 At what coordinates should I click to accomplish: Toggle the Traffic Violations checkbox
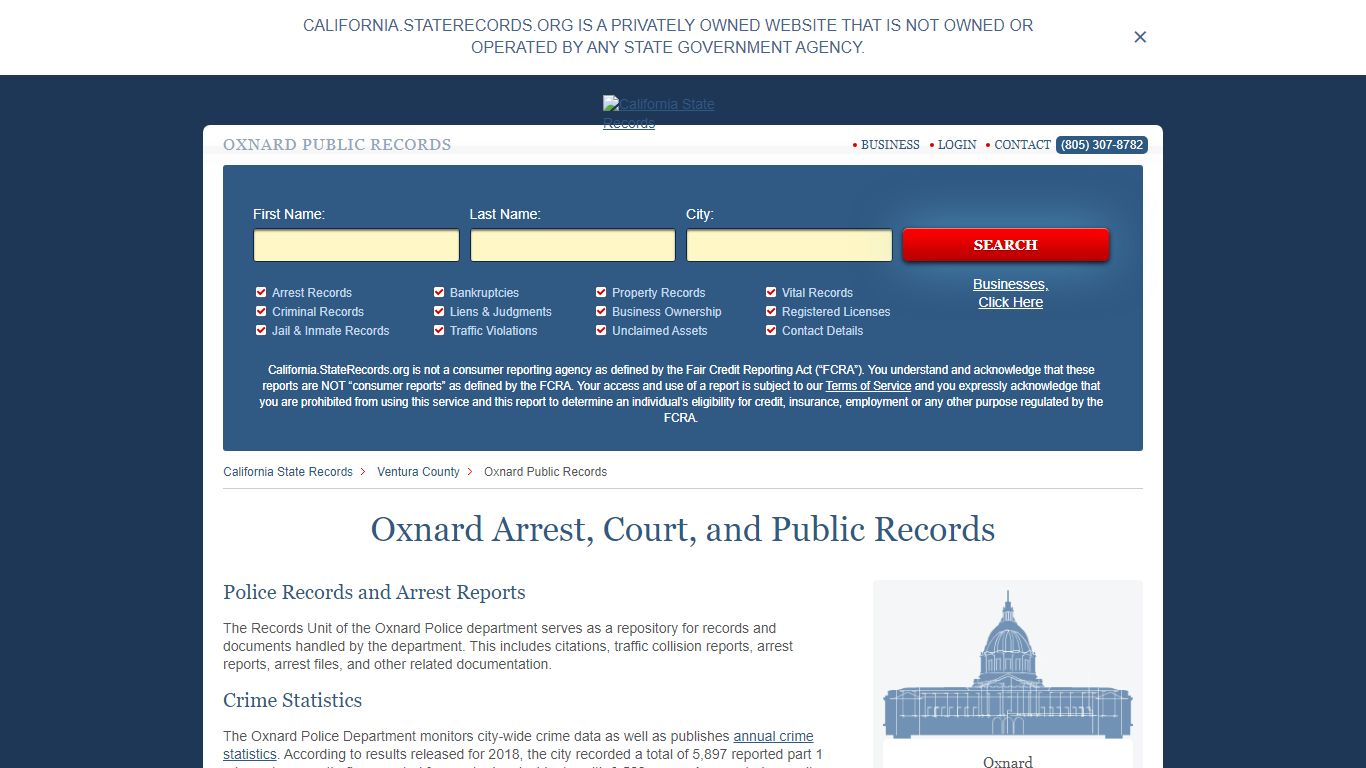point(439,330)
